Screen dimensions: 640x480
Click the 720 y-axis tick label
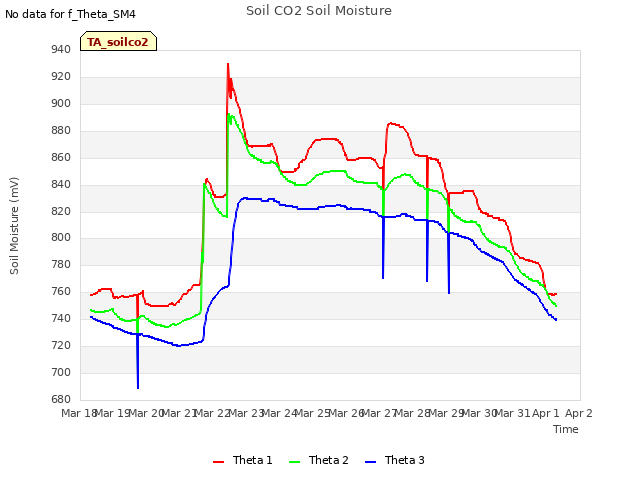click(61, 345)
